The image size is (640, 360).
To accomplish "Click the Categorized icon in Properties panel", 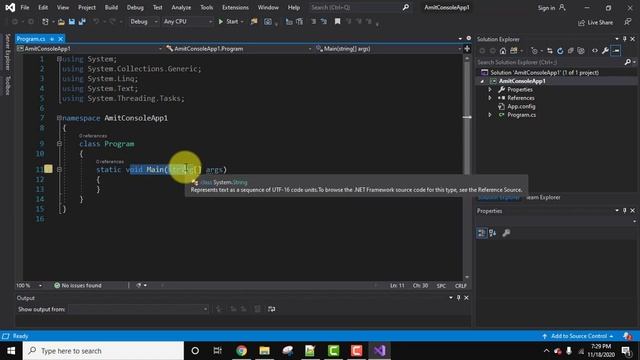I will tap(482, 233).
